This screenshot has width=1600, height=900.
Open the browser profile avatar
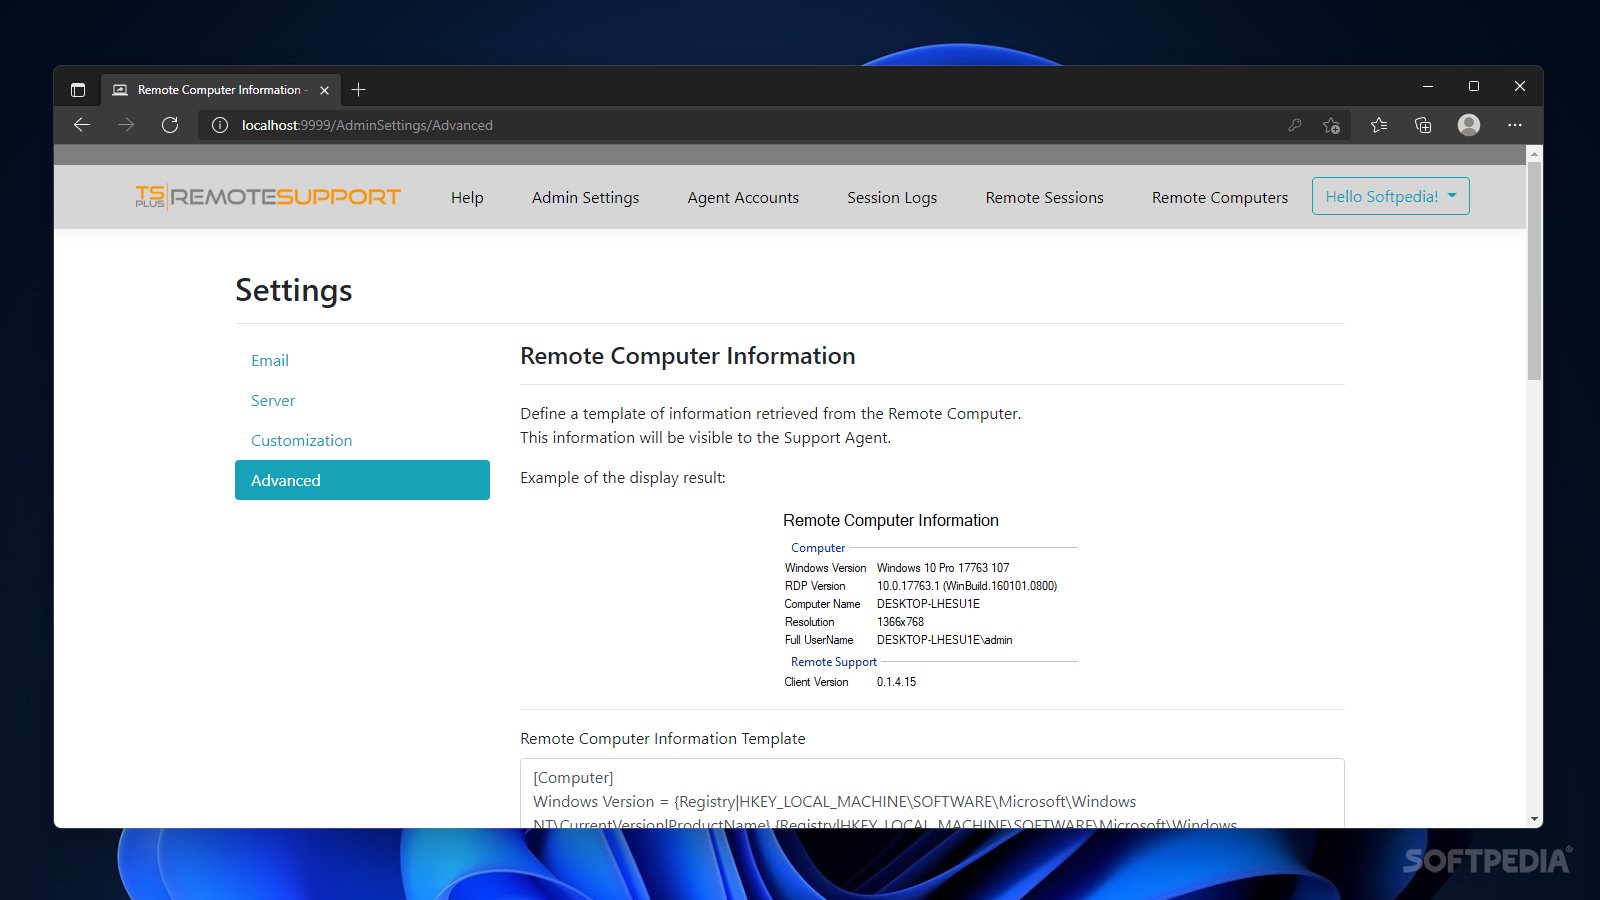[x=1469, y=125]
